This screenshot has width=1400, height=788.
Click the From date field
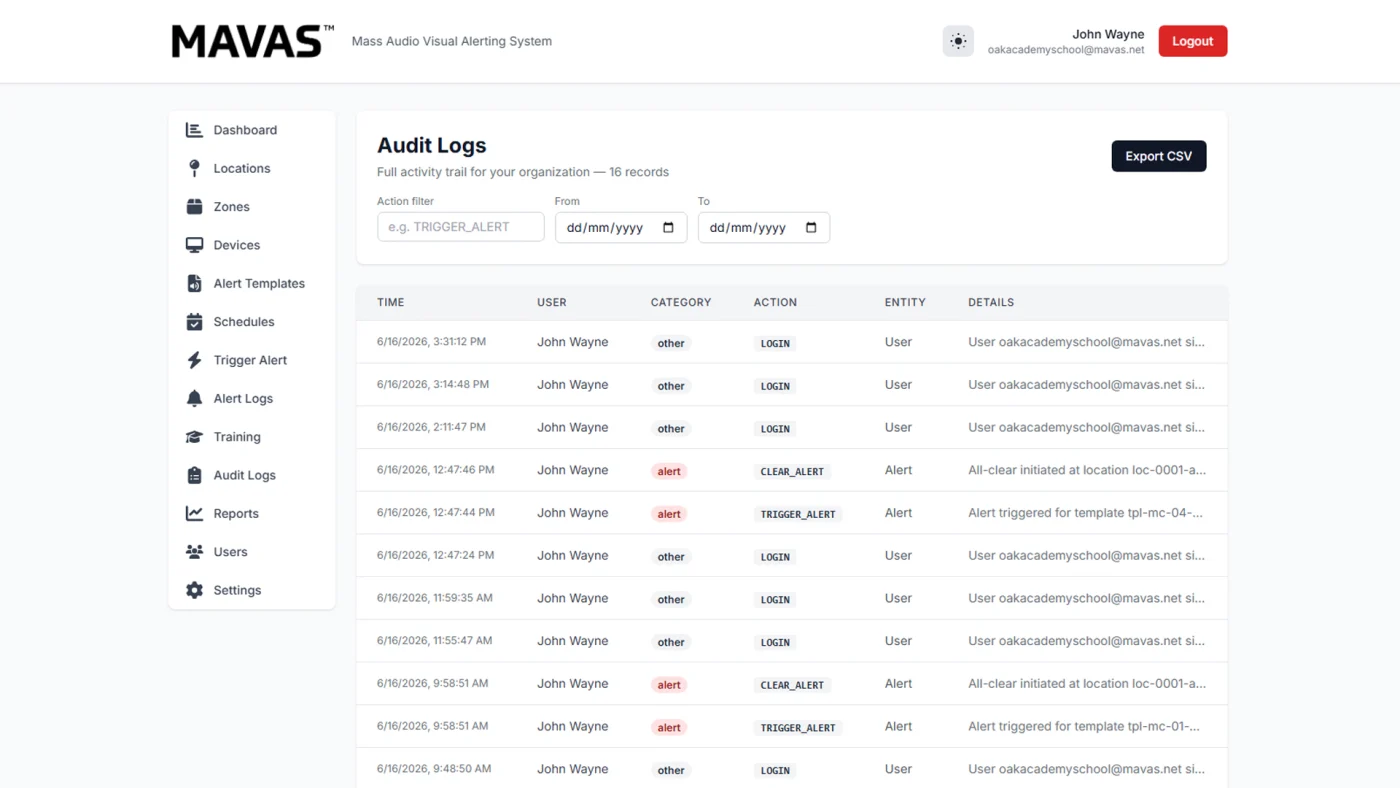(x=621, y=227)
